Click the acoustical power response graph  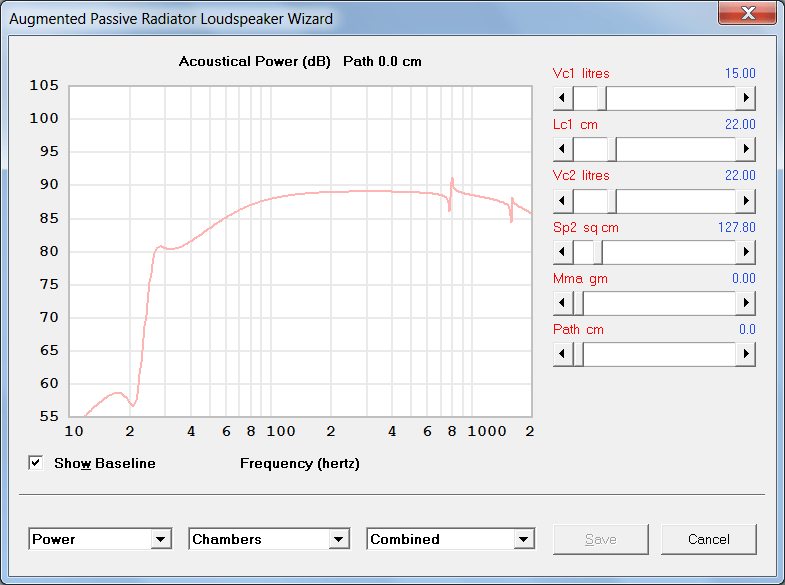coord(300,251)
